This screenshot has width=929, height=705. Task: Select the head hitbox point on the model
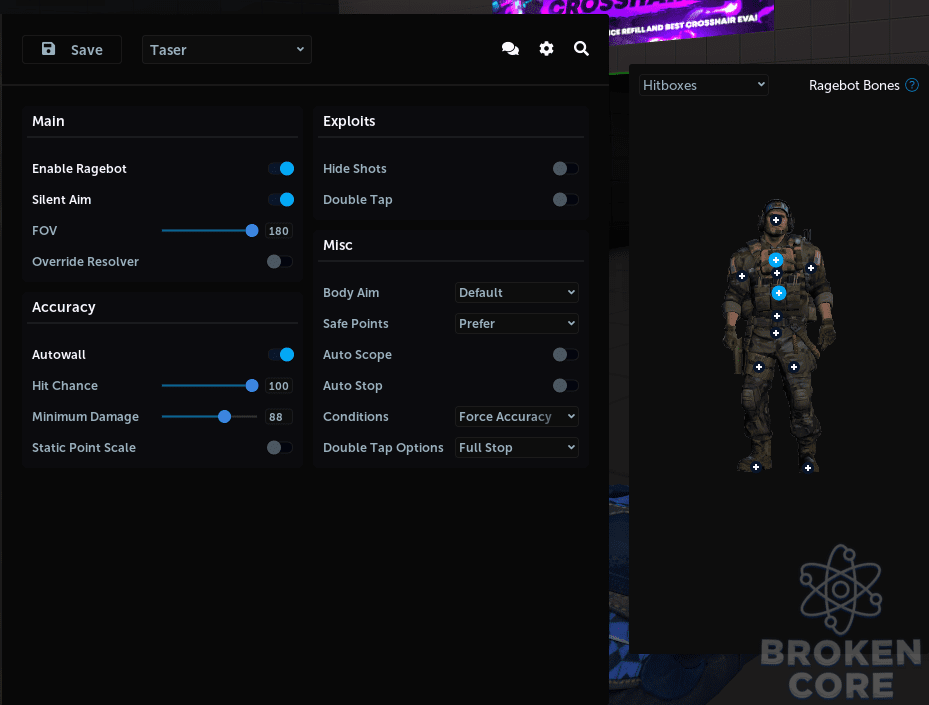point(776,220)
